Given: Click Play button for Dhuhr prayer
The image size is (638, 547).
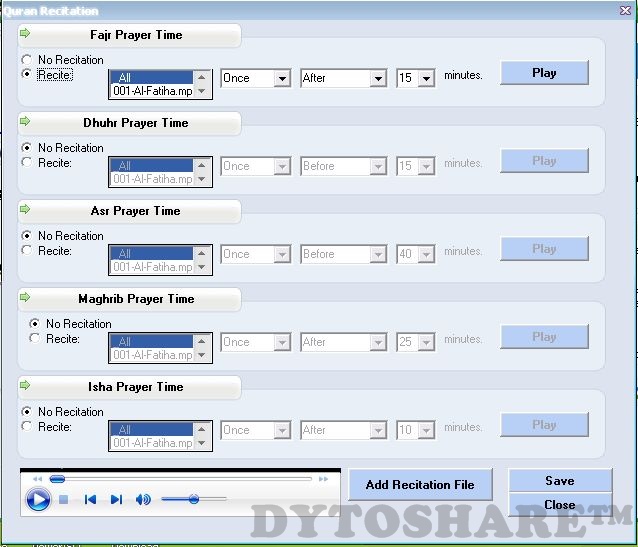Looking at the screenshot, I should [544, 161].
